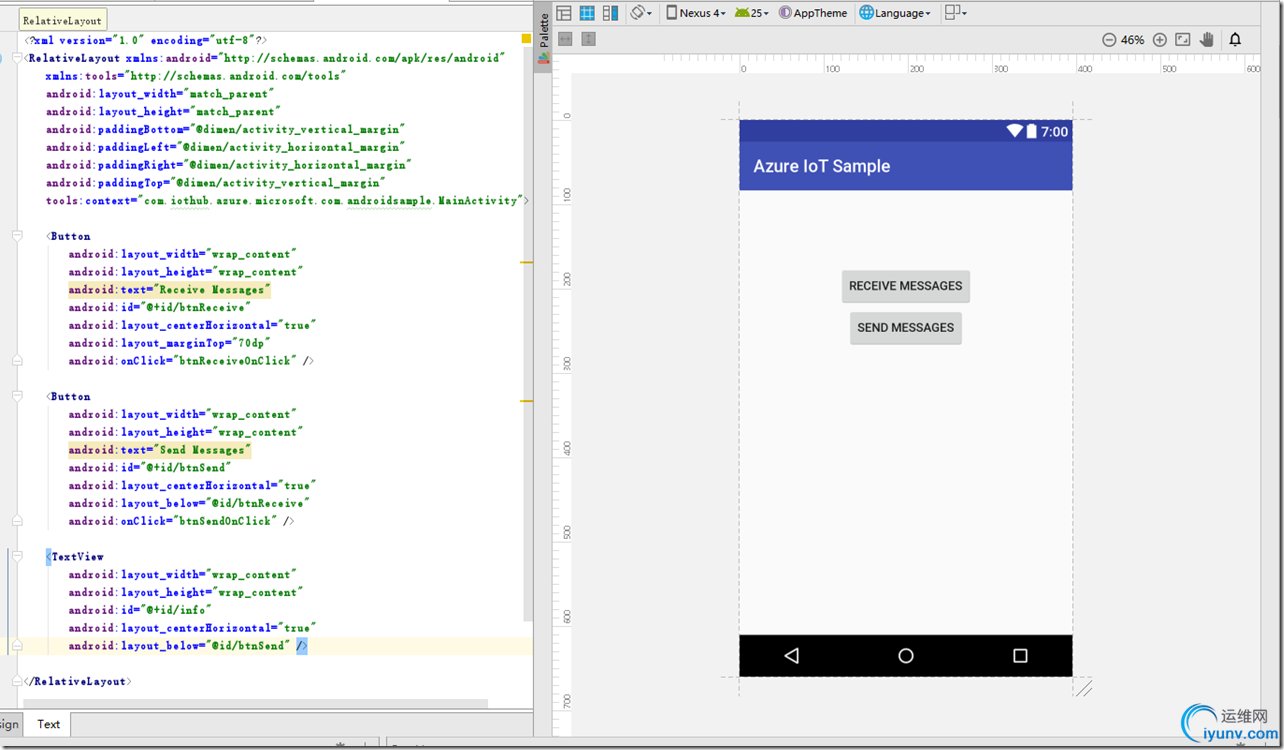
Task: Collapse the RelativeLayout fold marker
Action: pos(17,58)
